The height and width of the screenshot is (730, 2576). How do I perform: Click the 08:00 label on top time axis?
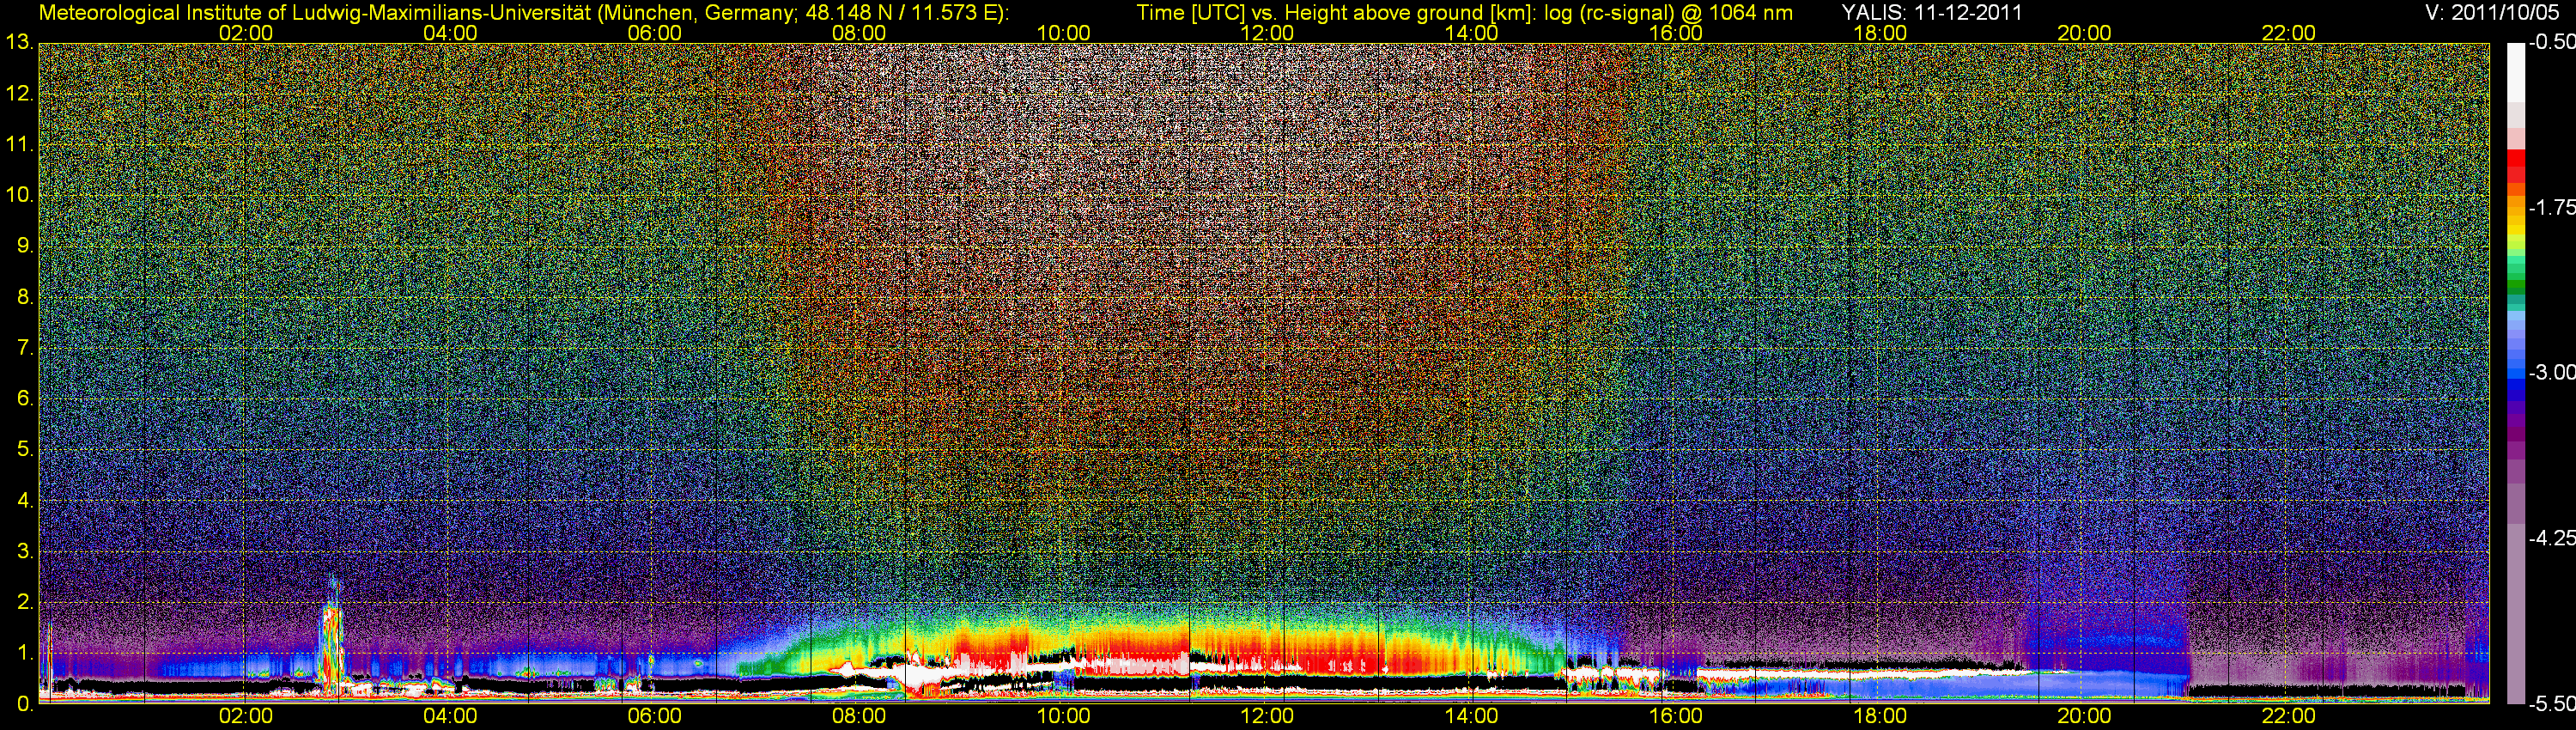pos(859,33)
